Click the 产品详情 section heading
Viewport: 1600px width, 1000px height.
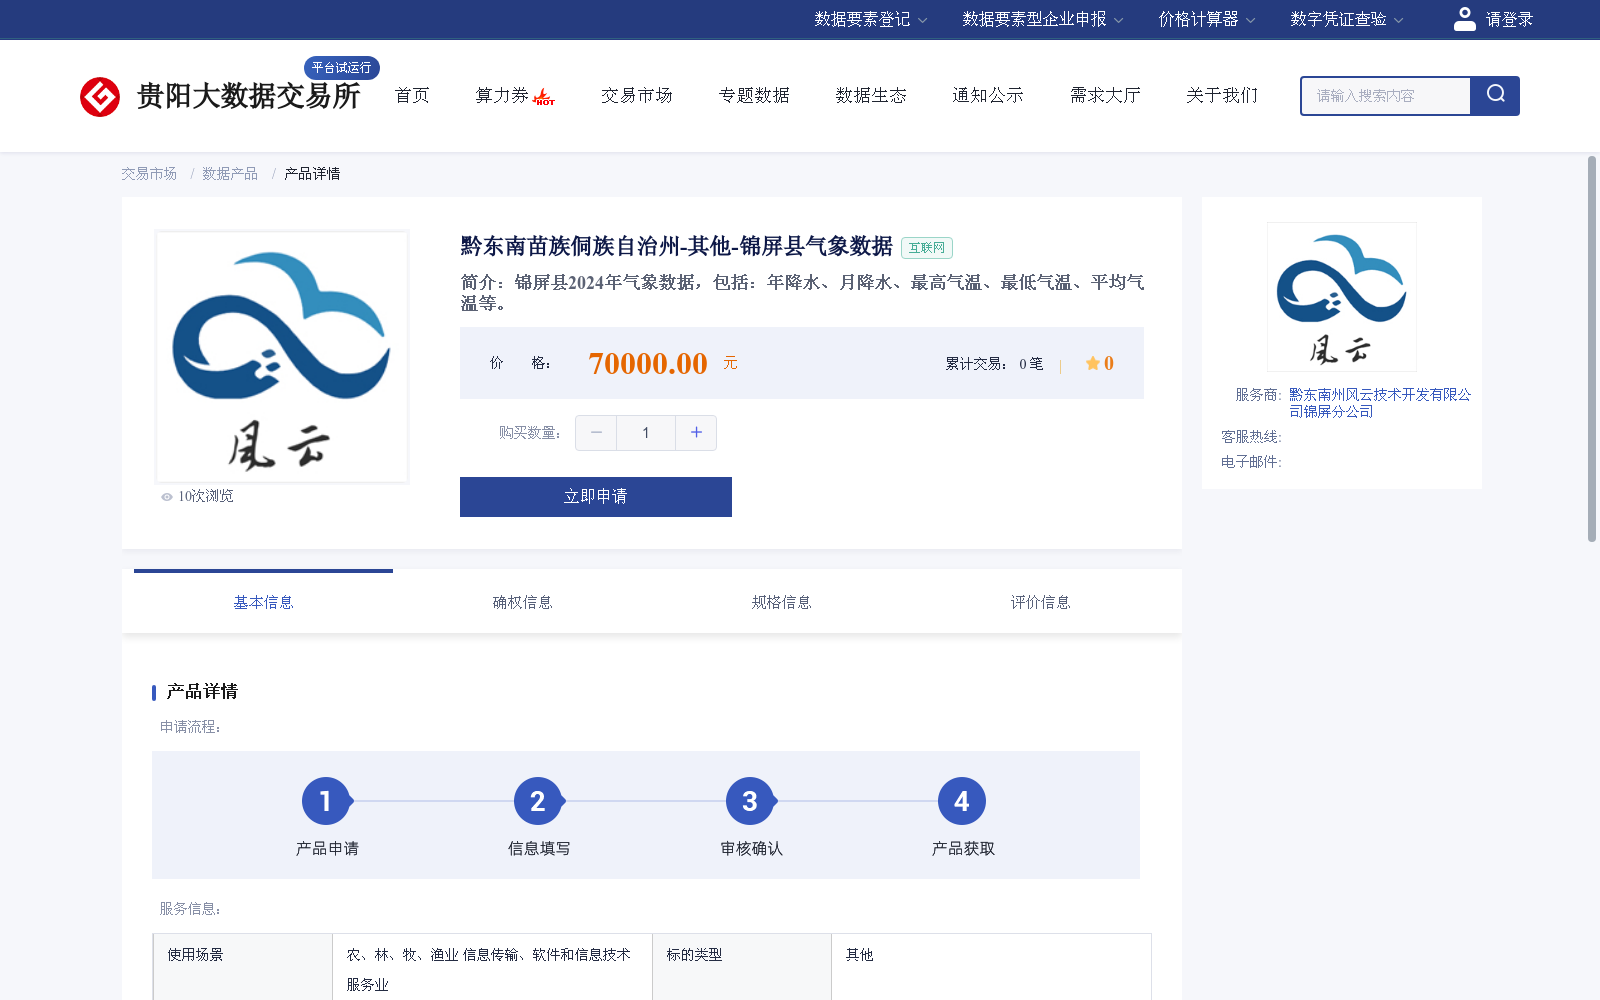(x=202, y=692)
